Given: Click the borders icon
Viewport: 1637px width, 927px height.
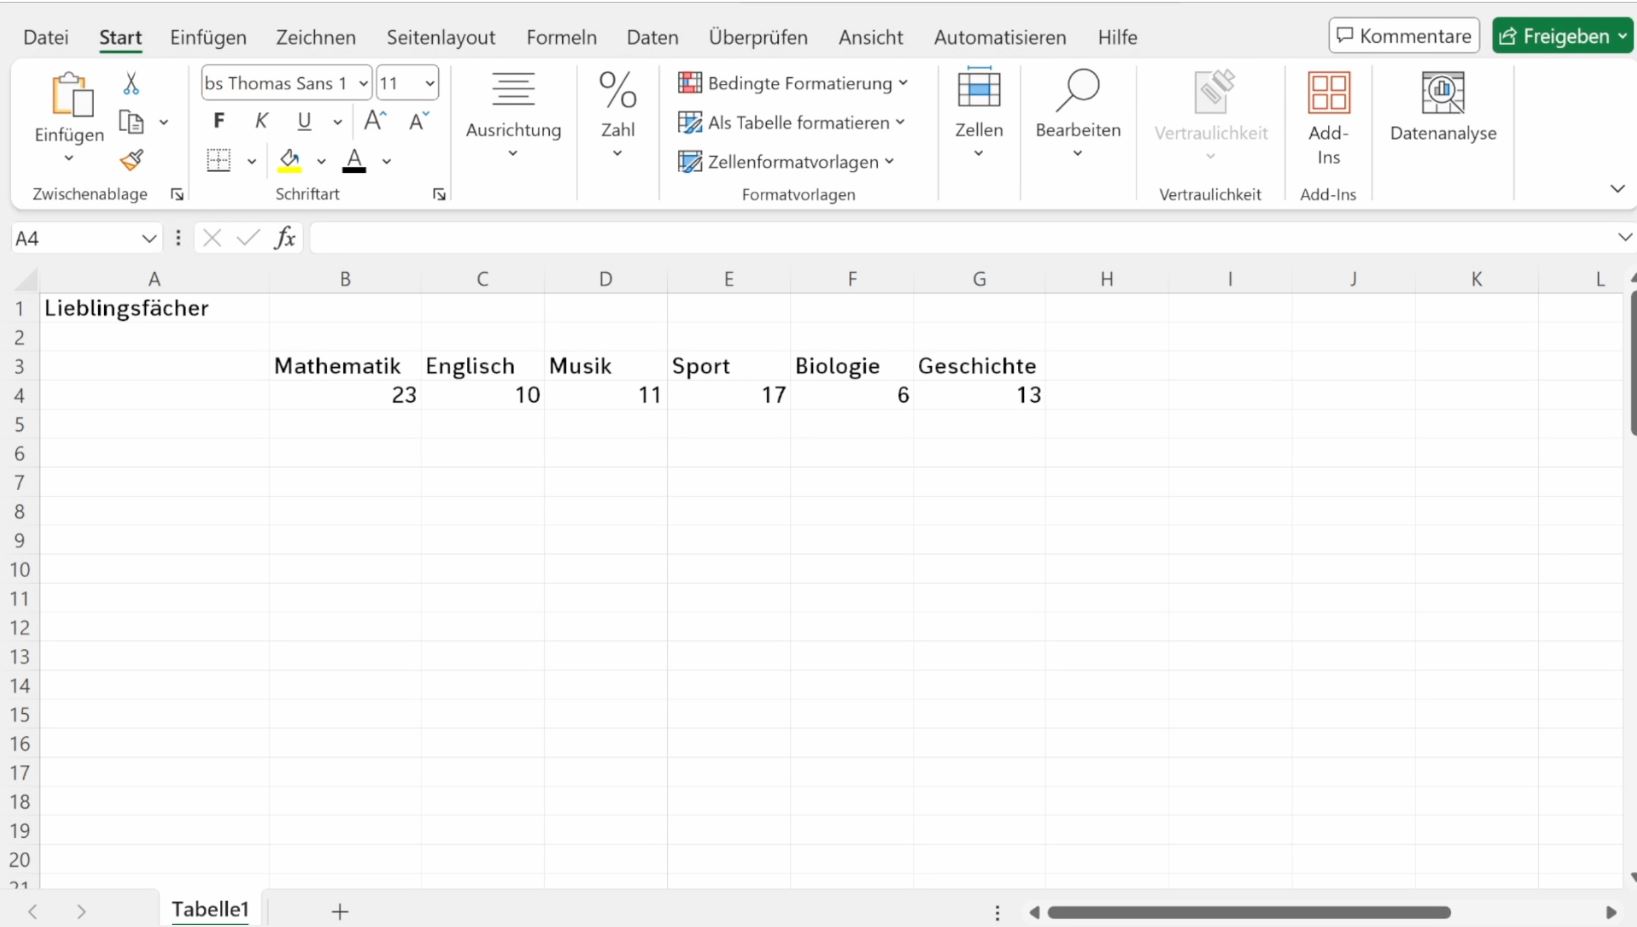Looking at the screenshot, I should [218, 160].
